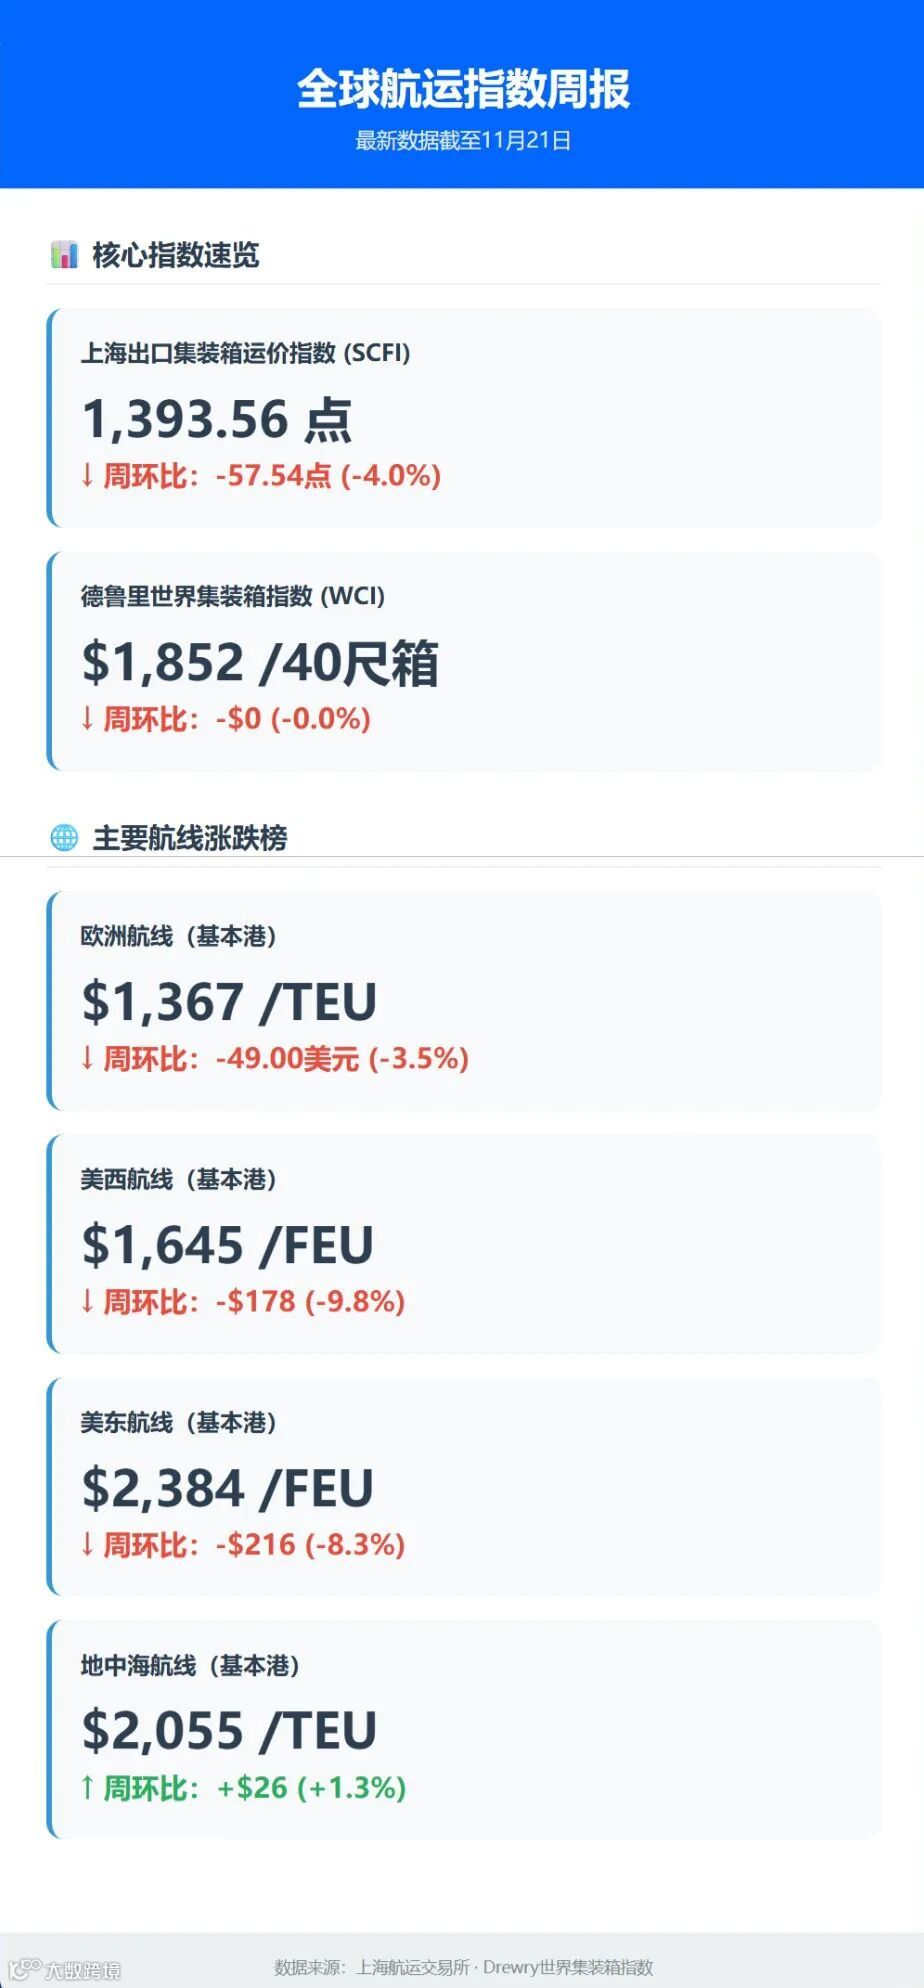Image resolution: width=924 pixels, height=1988 pixels.
Task: Click the down arrow under SCFI value
Action: pos(88,475)
